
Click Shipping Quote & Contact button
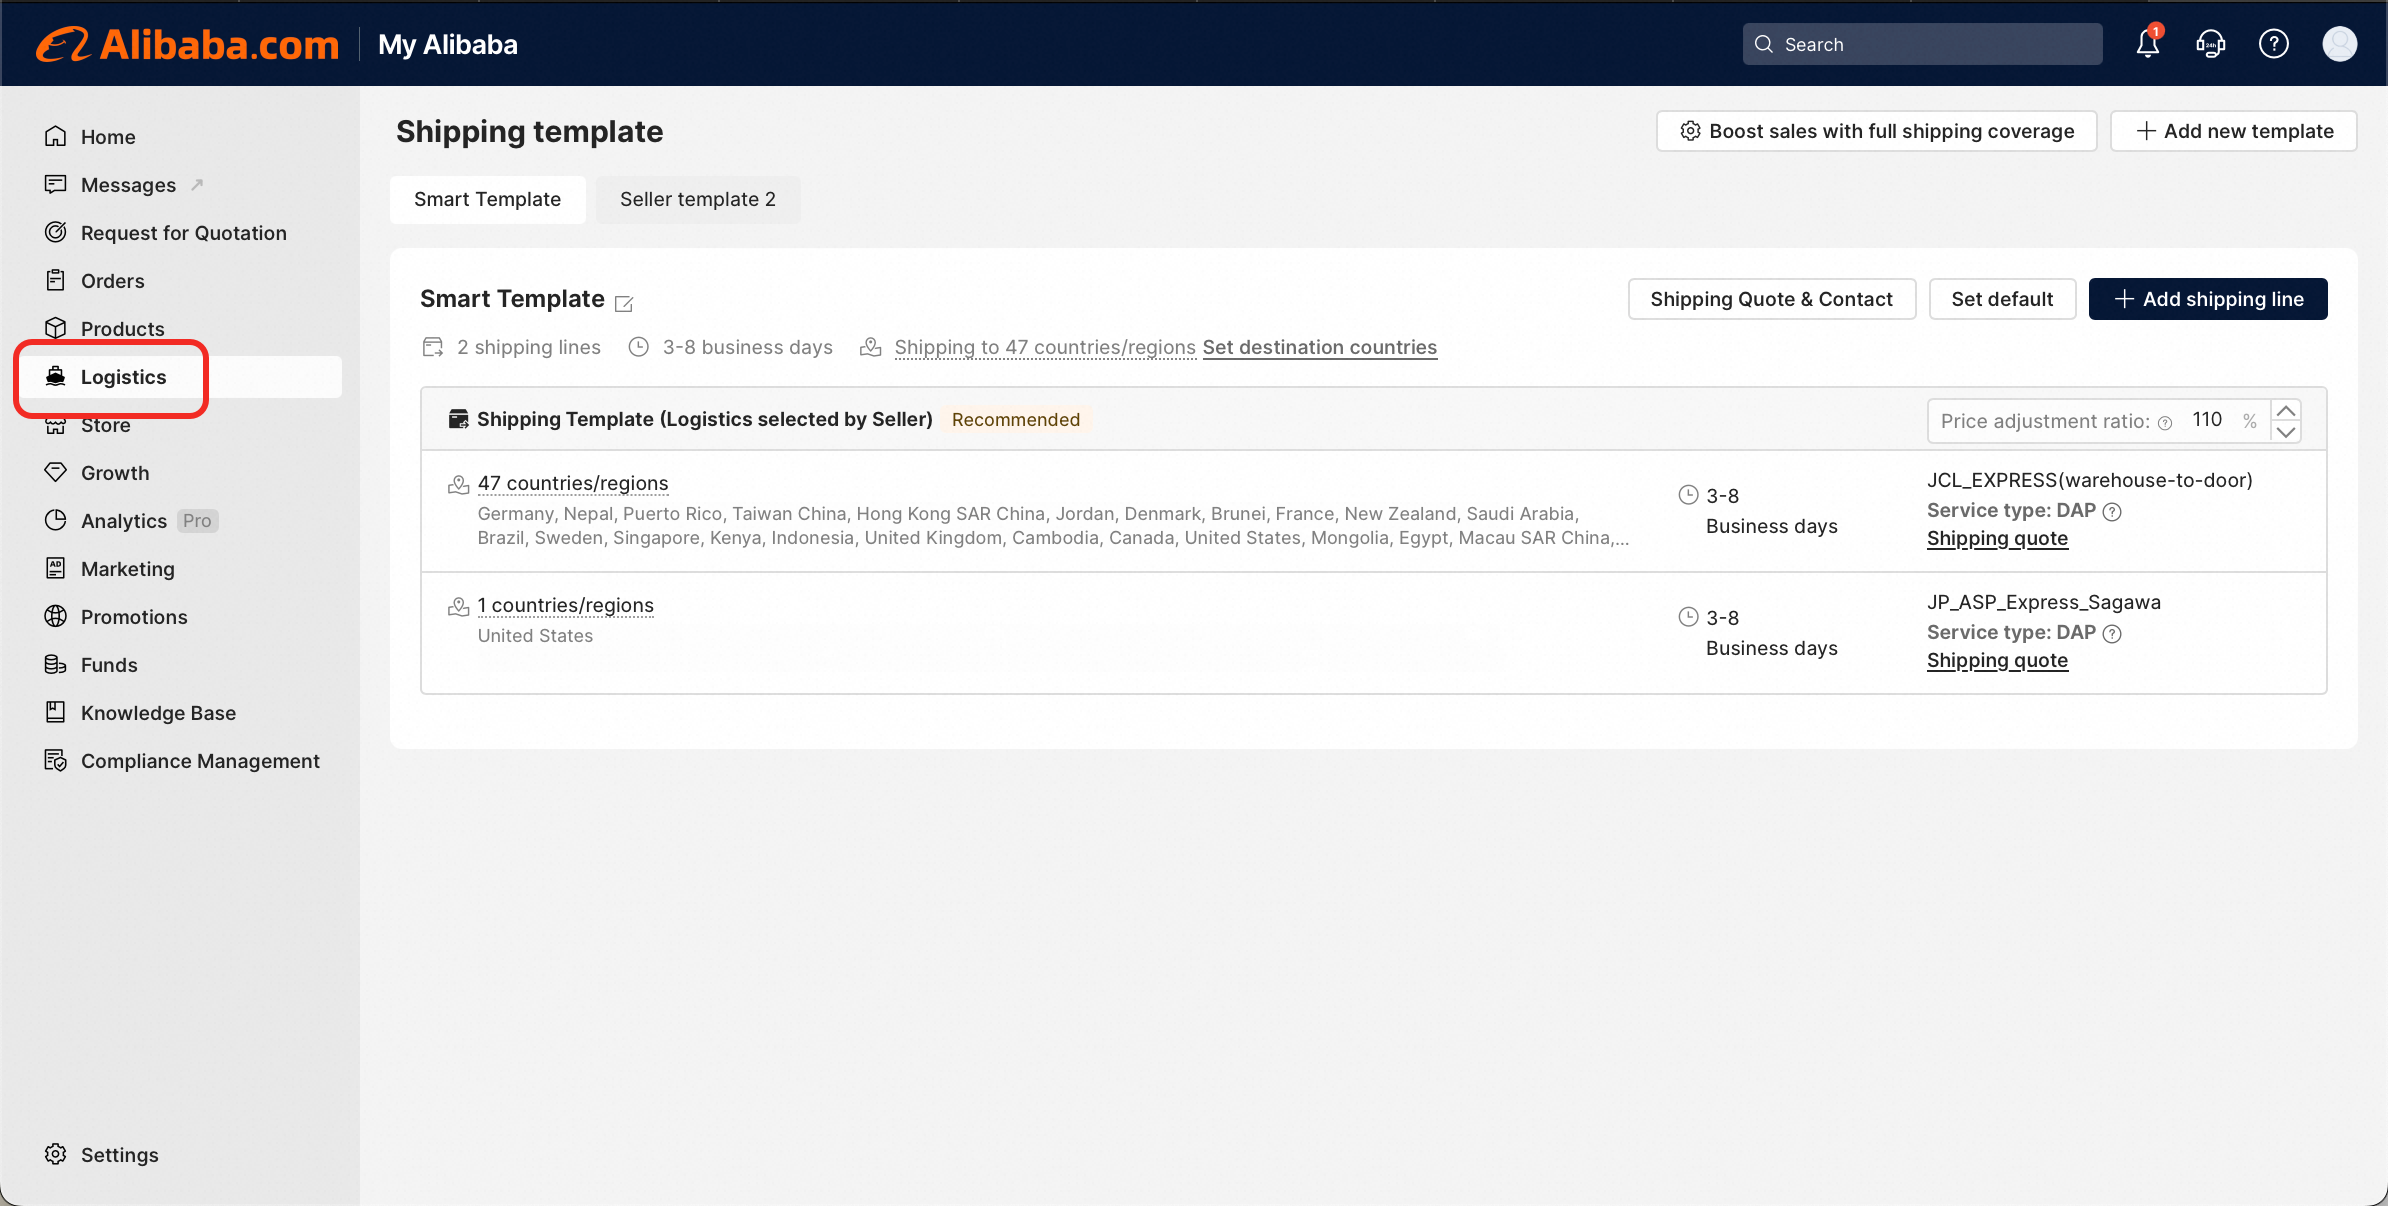1772,299
